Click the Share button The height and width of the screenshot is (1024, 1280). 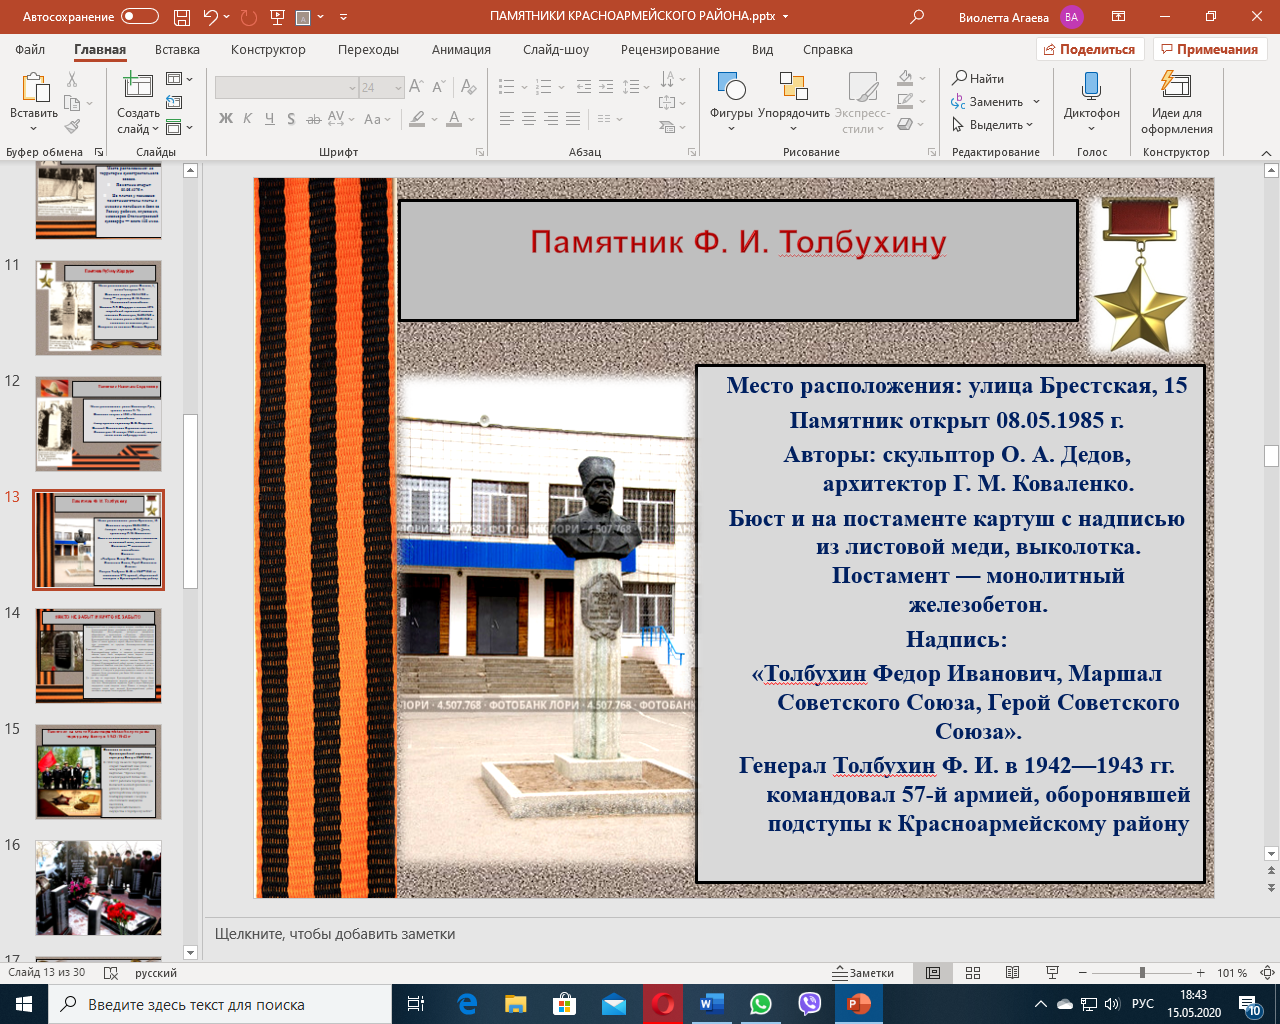coord(1089,49)
